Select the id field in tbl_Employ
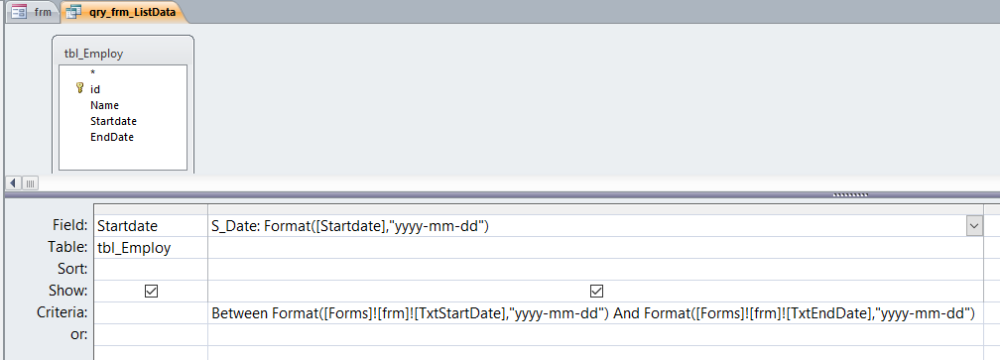Viewport: 1000px width, 360px height. pyautogui.click(x=95, y=89)
